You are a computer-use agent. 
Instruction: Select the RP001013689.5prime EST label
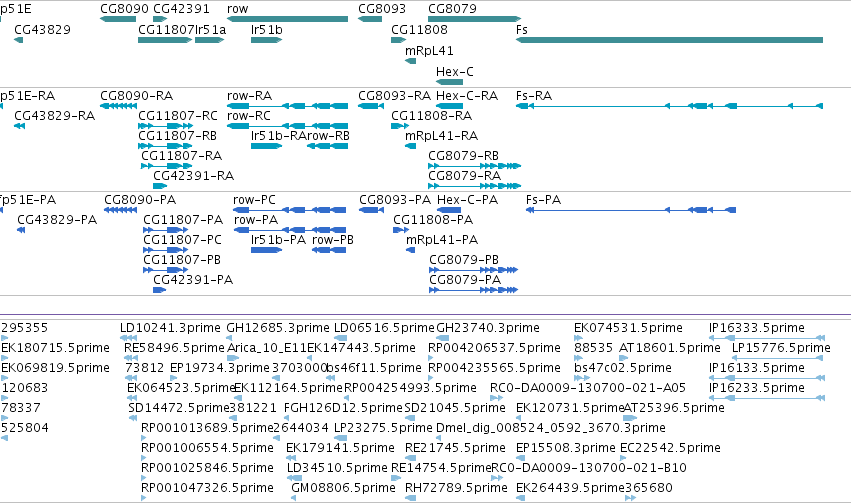coord(207,428)
